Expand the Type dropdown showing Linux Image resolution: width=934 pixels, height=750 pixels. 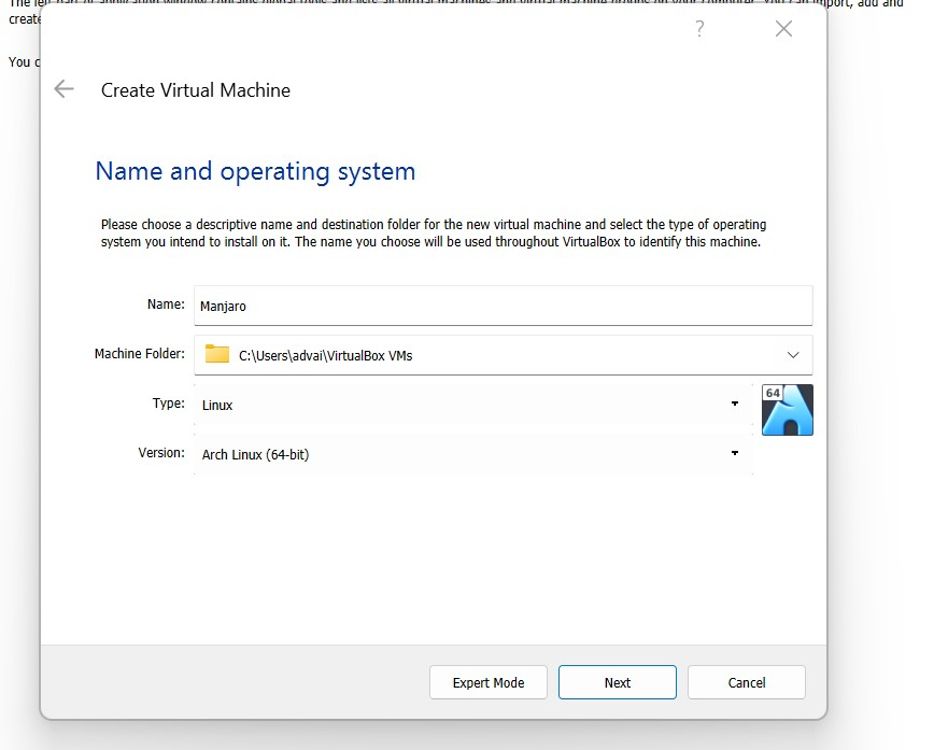pos(735,404)
